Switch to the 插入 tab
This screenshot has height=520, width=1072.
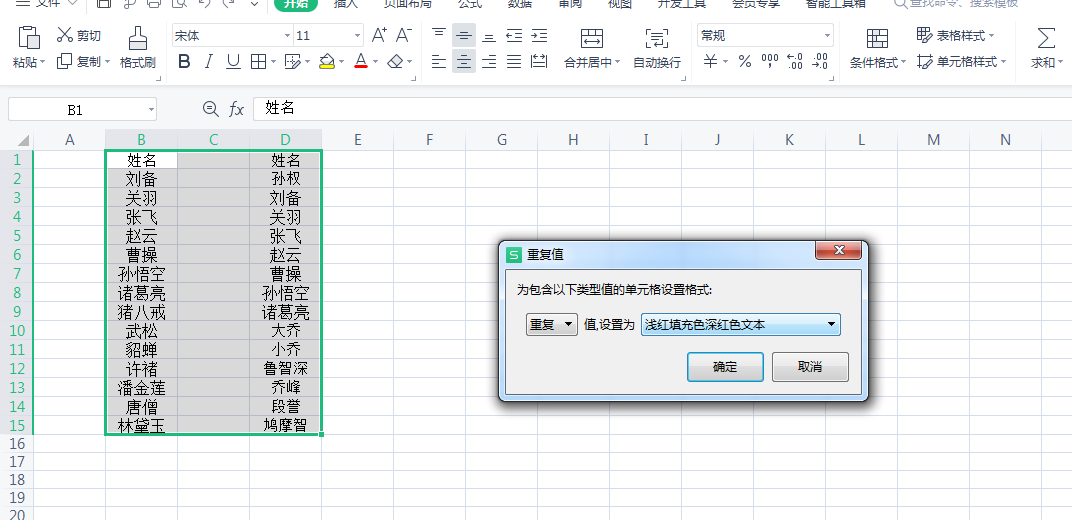[x=346, y=3]
